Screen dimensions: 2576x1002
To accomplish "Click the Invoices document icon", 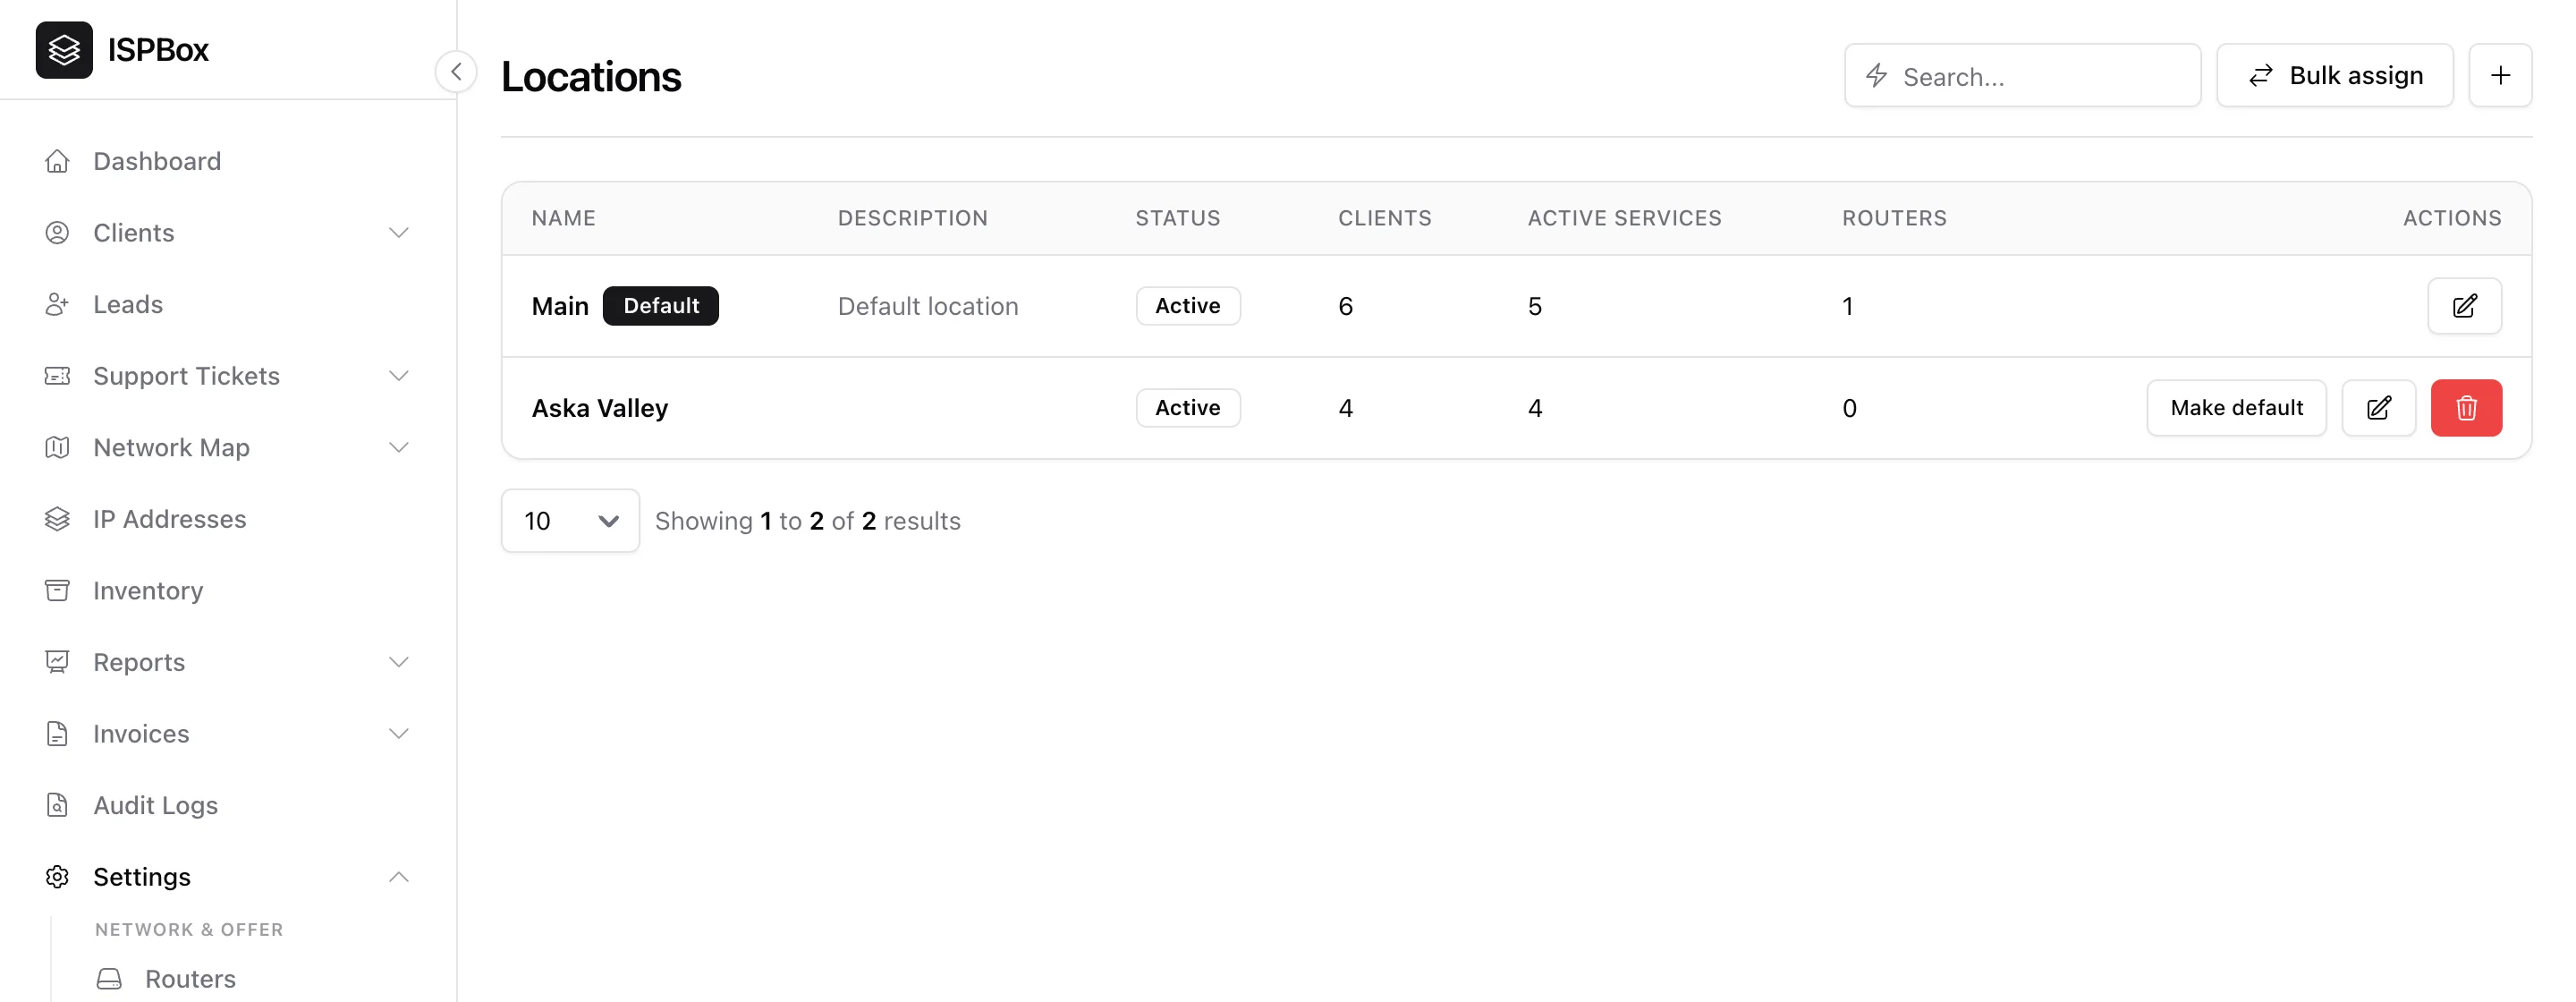I will click(57, 733).
